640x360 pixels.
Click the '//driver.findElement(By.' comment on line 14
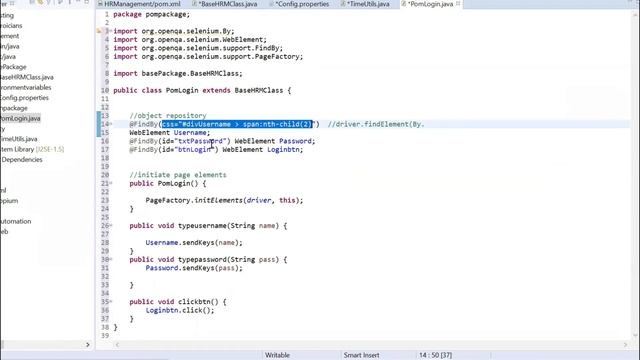click(376, 124)
